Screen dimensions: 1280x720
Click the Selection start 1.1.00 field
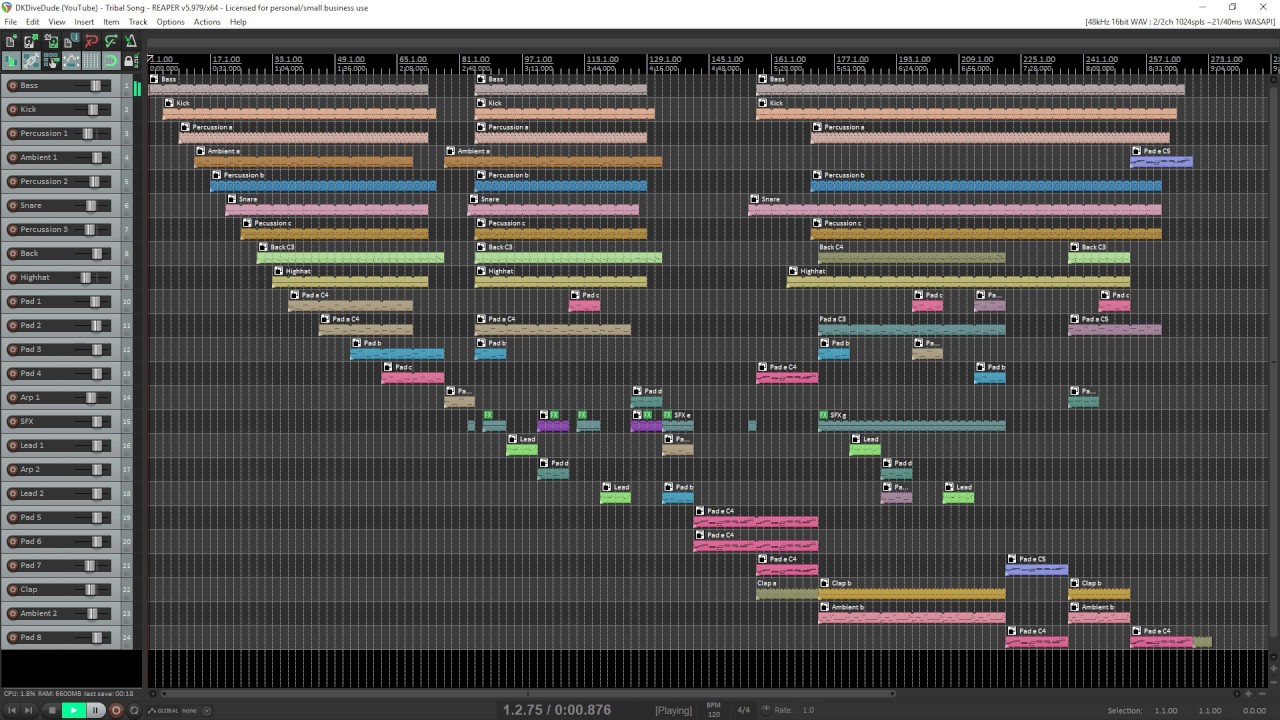1165,710
